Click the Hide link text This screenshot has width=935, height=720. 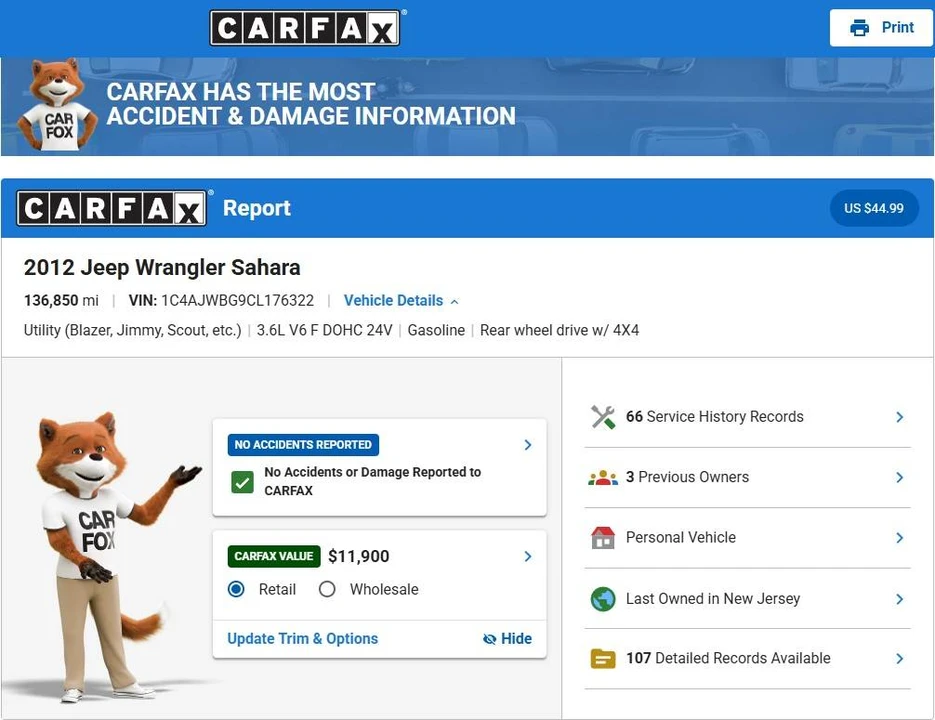tap(516, 639)
